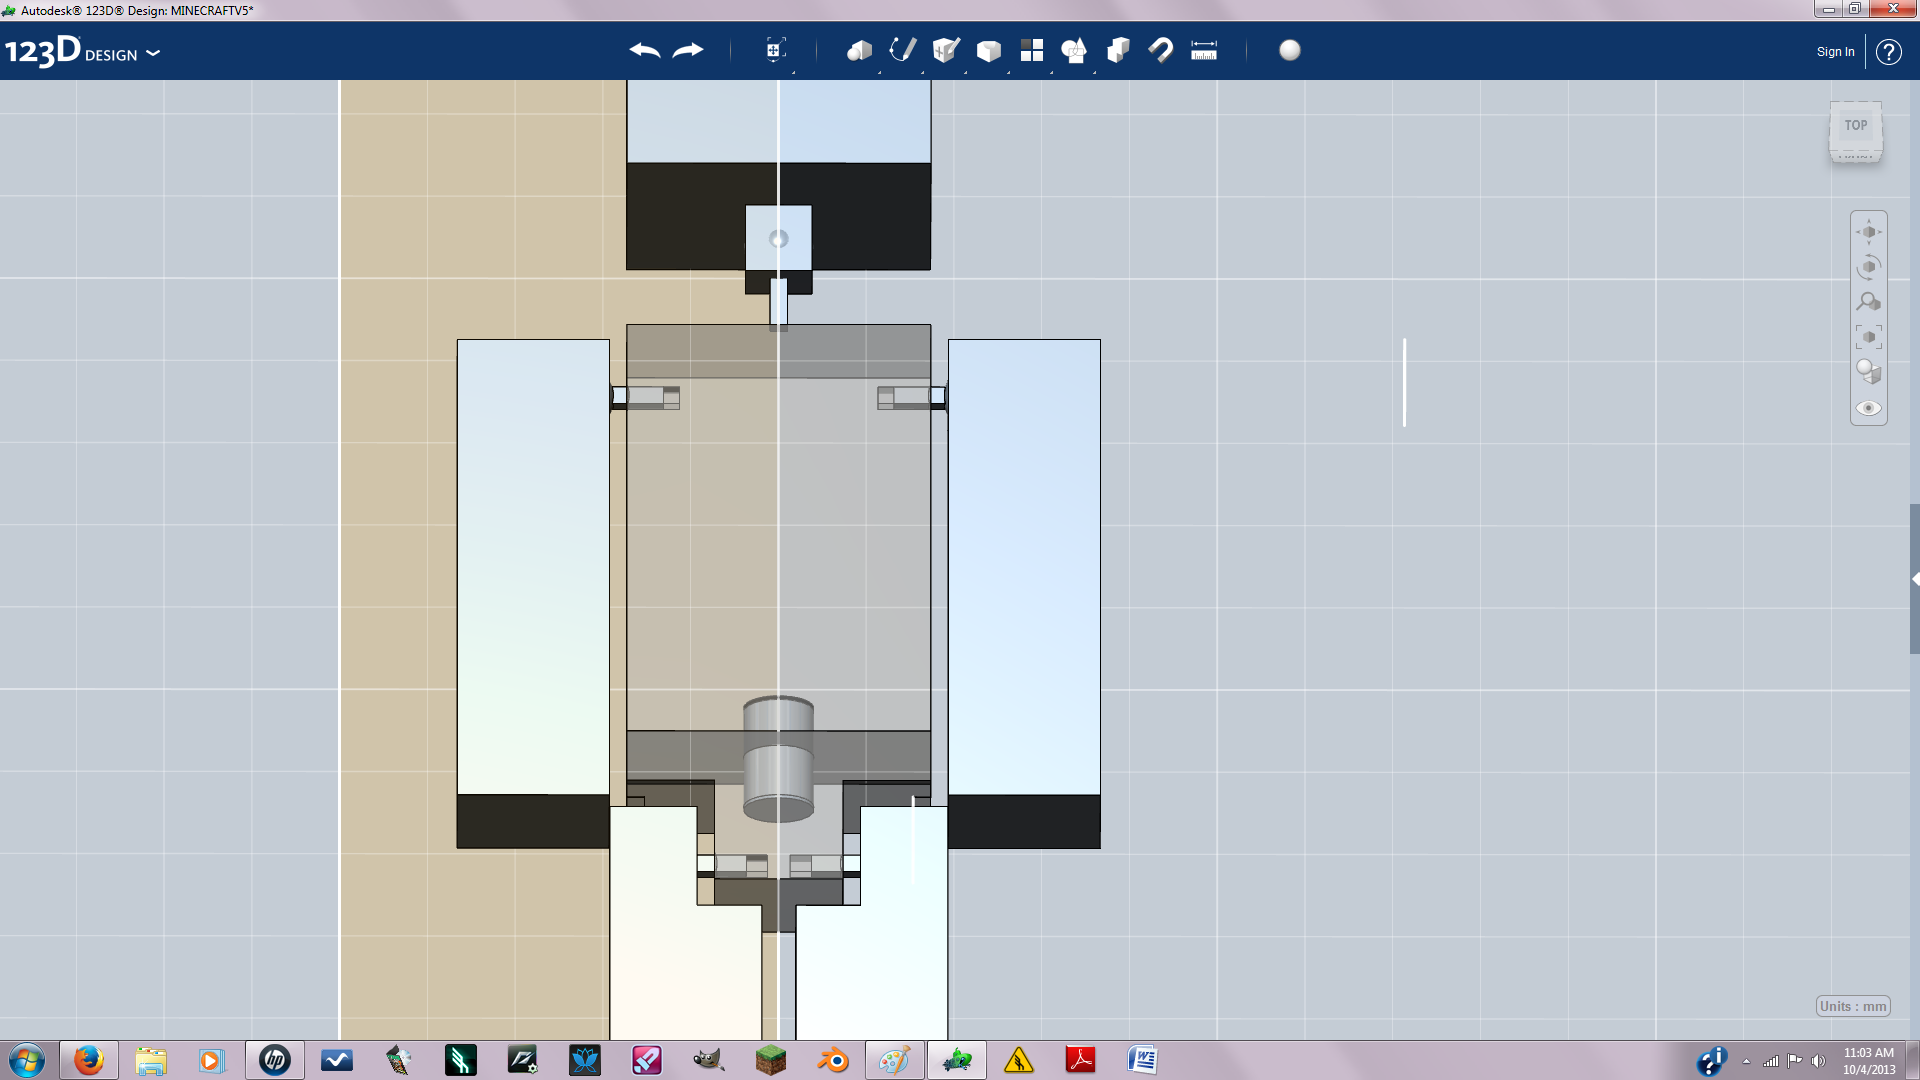Open the Material sphere tool
The height and width of the screenshot is (1080, 1920).
(1290, 50)
